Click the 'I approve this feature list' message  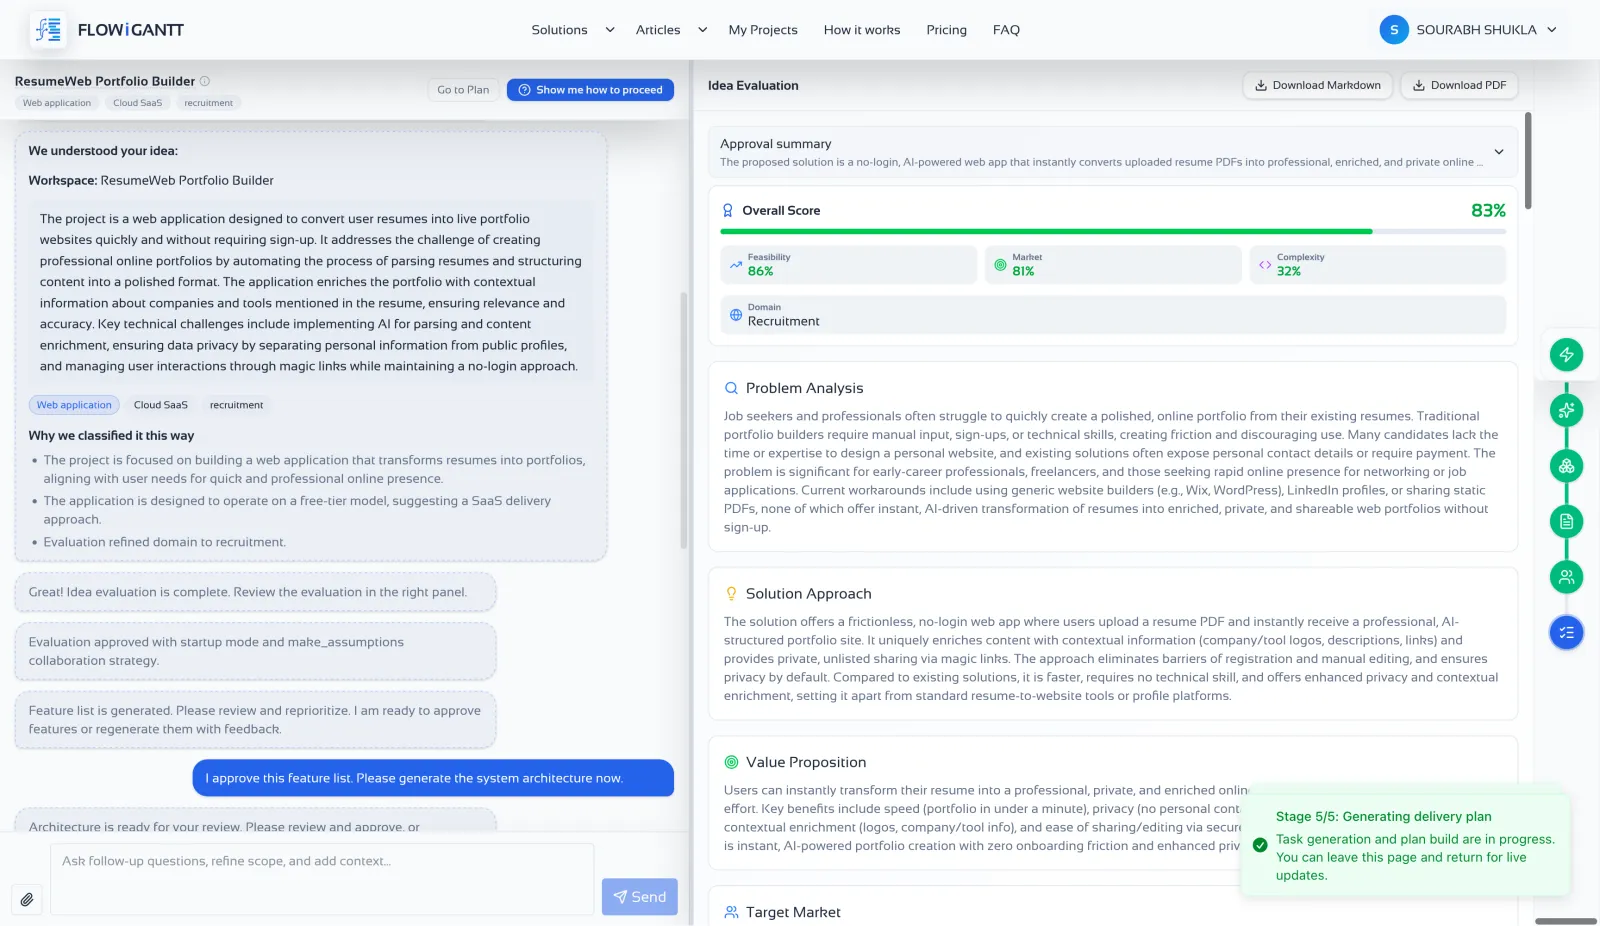(433, 778)
